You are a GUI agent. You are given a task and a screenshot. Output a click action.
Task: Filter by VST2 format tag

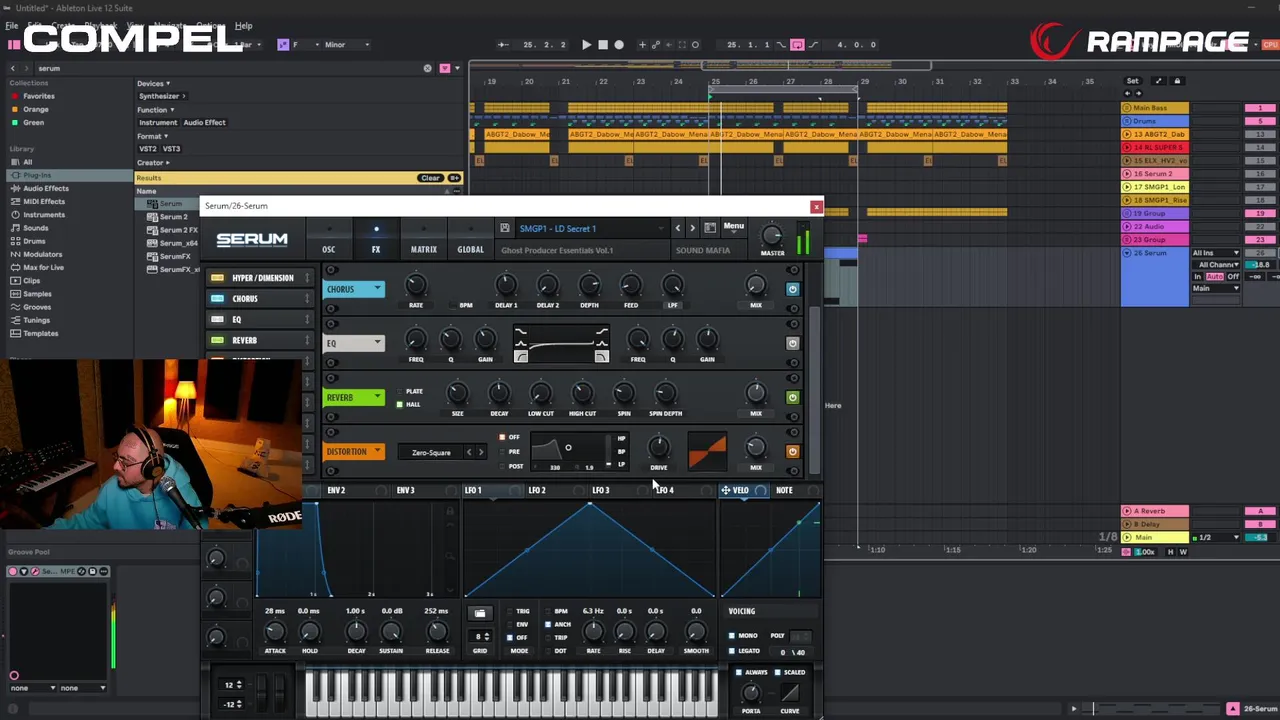coord(146,148)
